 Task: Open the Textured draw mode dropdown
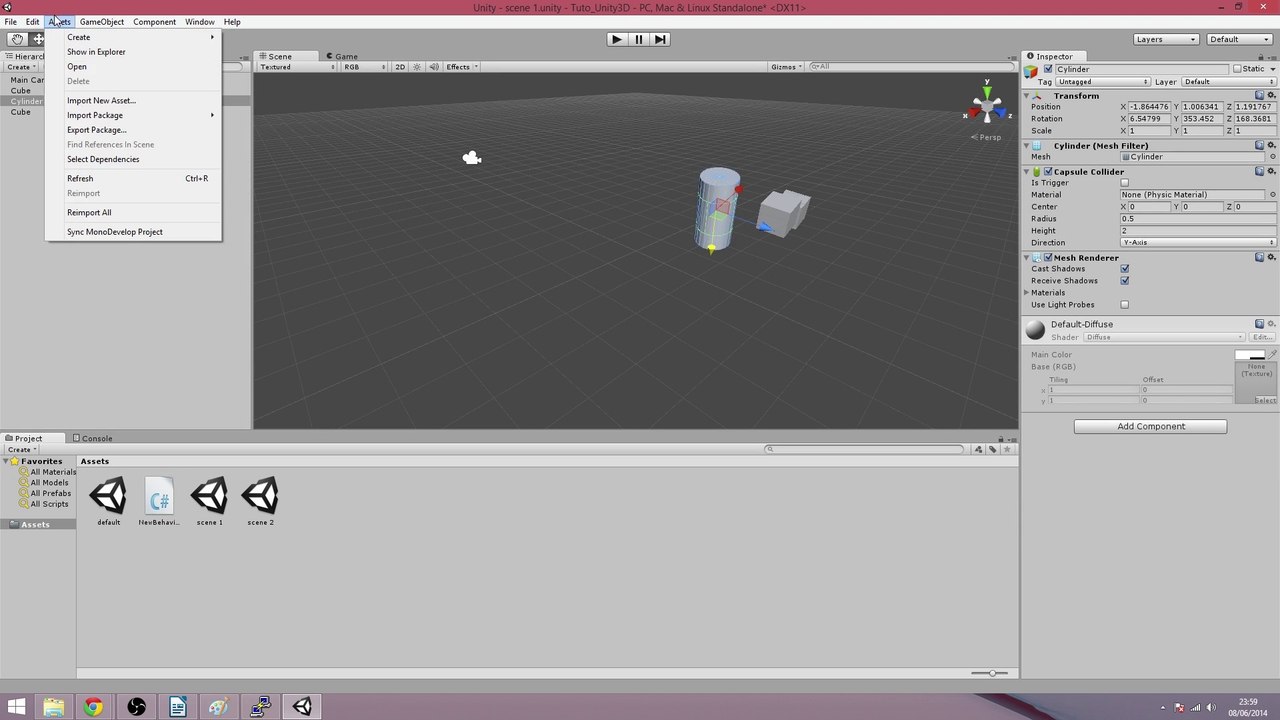tap(297, 67)
